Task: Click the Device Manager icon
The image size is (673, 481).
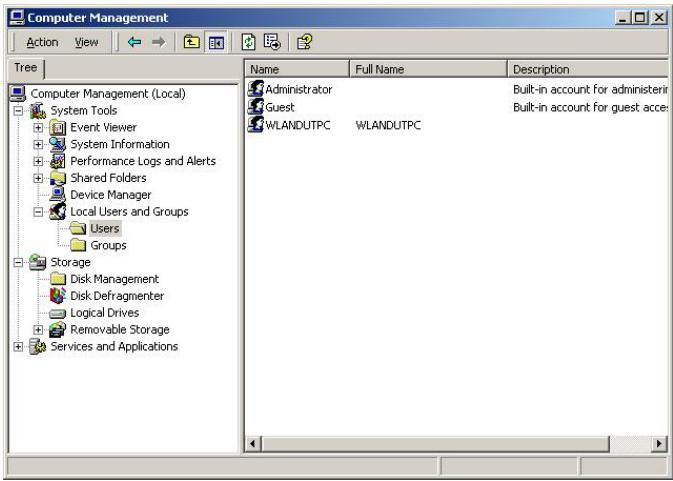Action: click(x=58, y=194)
